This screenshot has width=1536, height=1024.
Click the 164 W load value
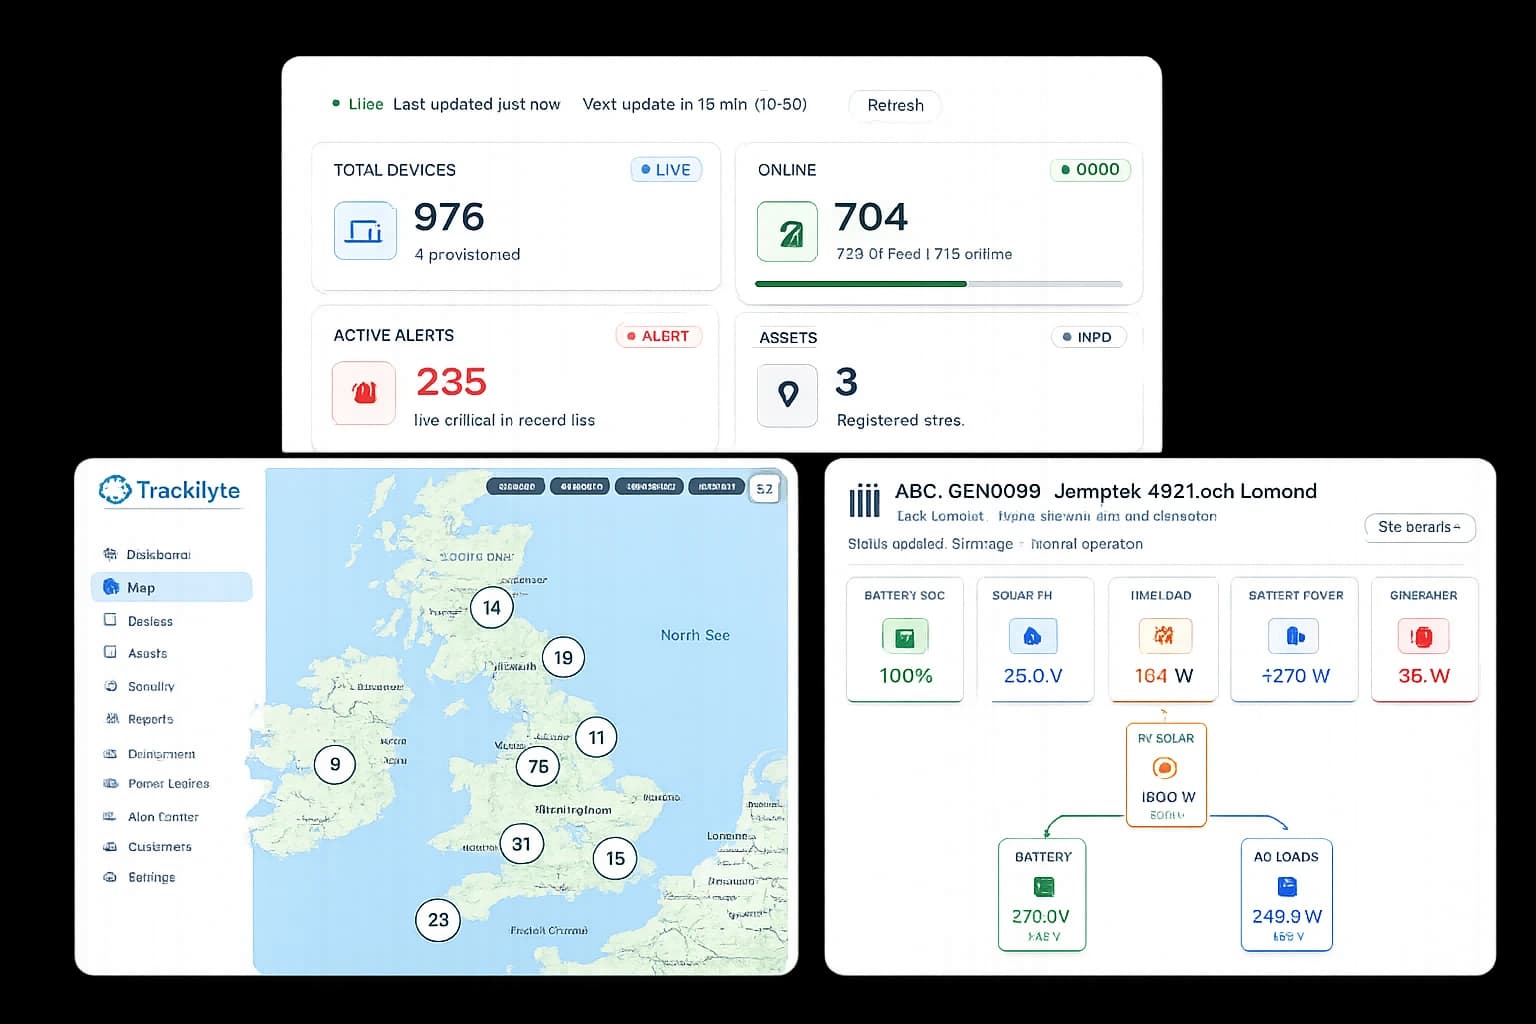click(x=1164, y=676)
